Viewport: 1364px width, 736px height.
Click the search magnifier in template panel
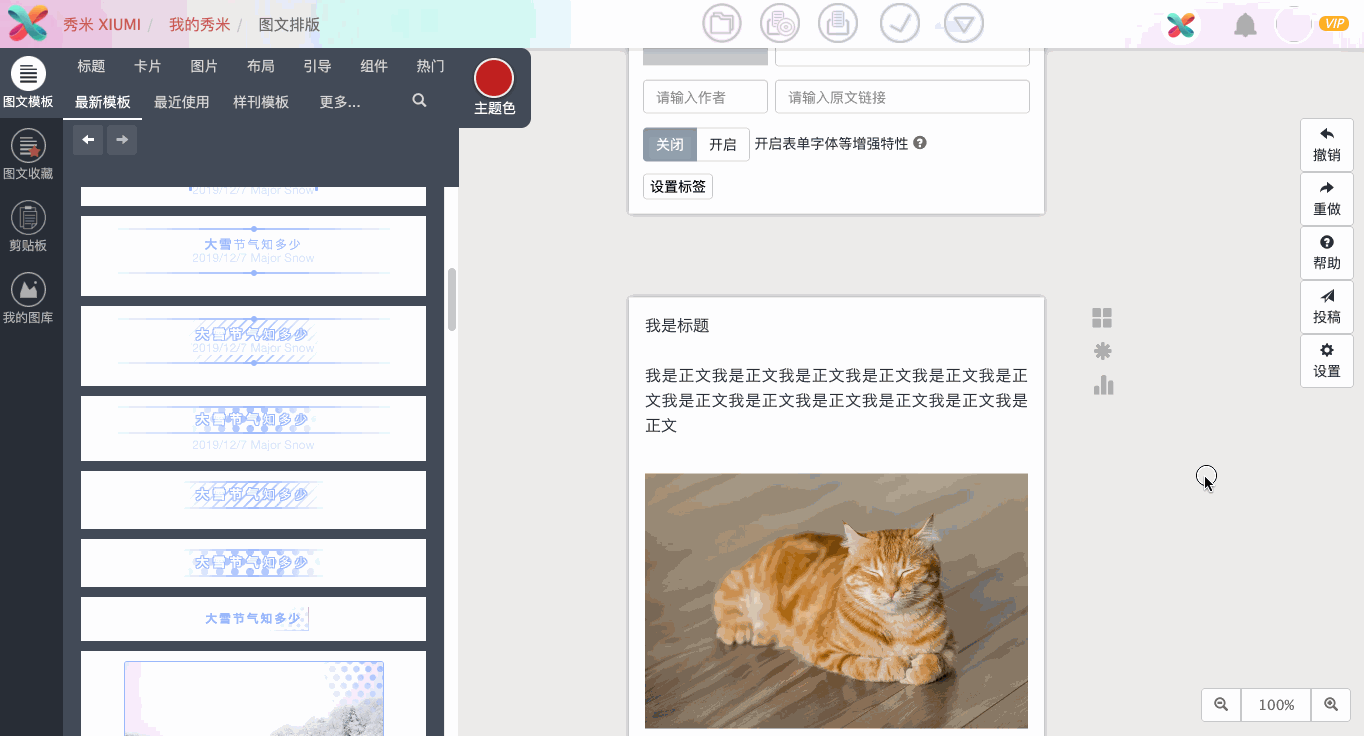tap(420, 100)
